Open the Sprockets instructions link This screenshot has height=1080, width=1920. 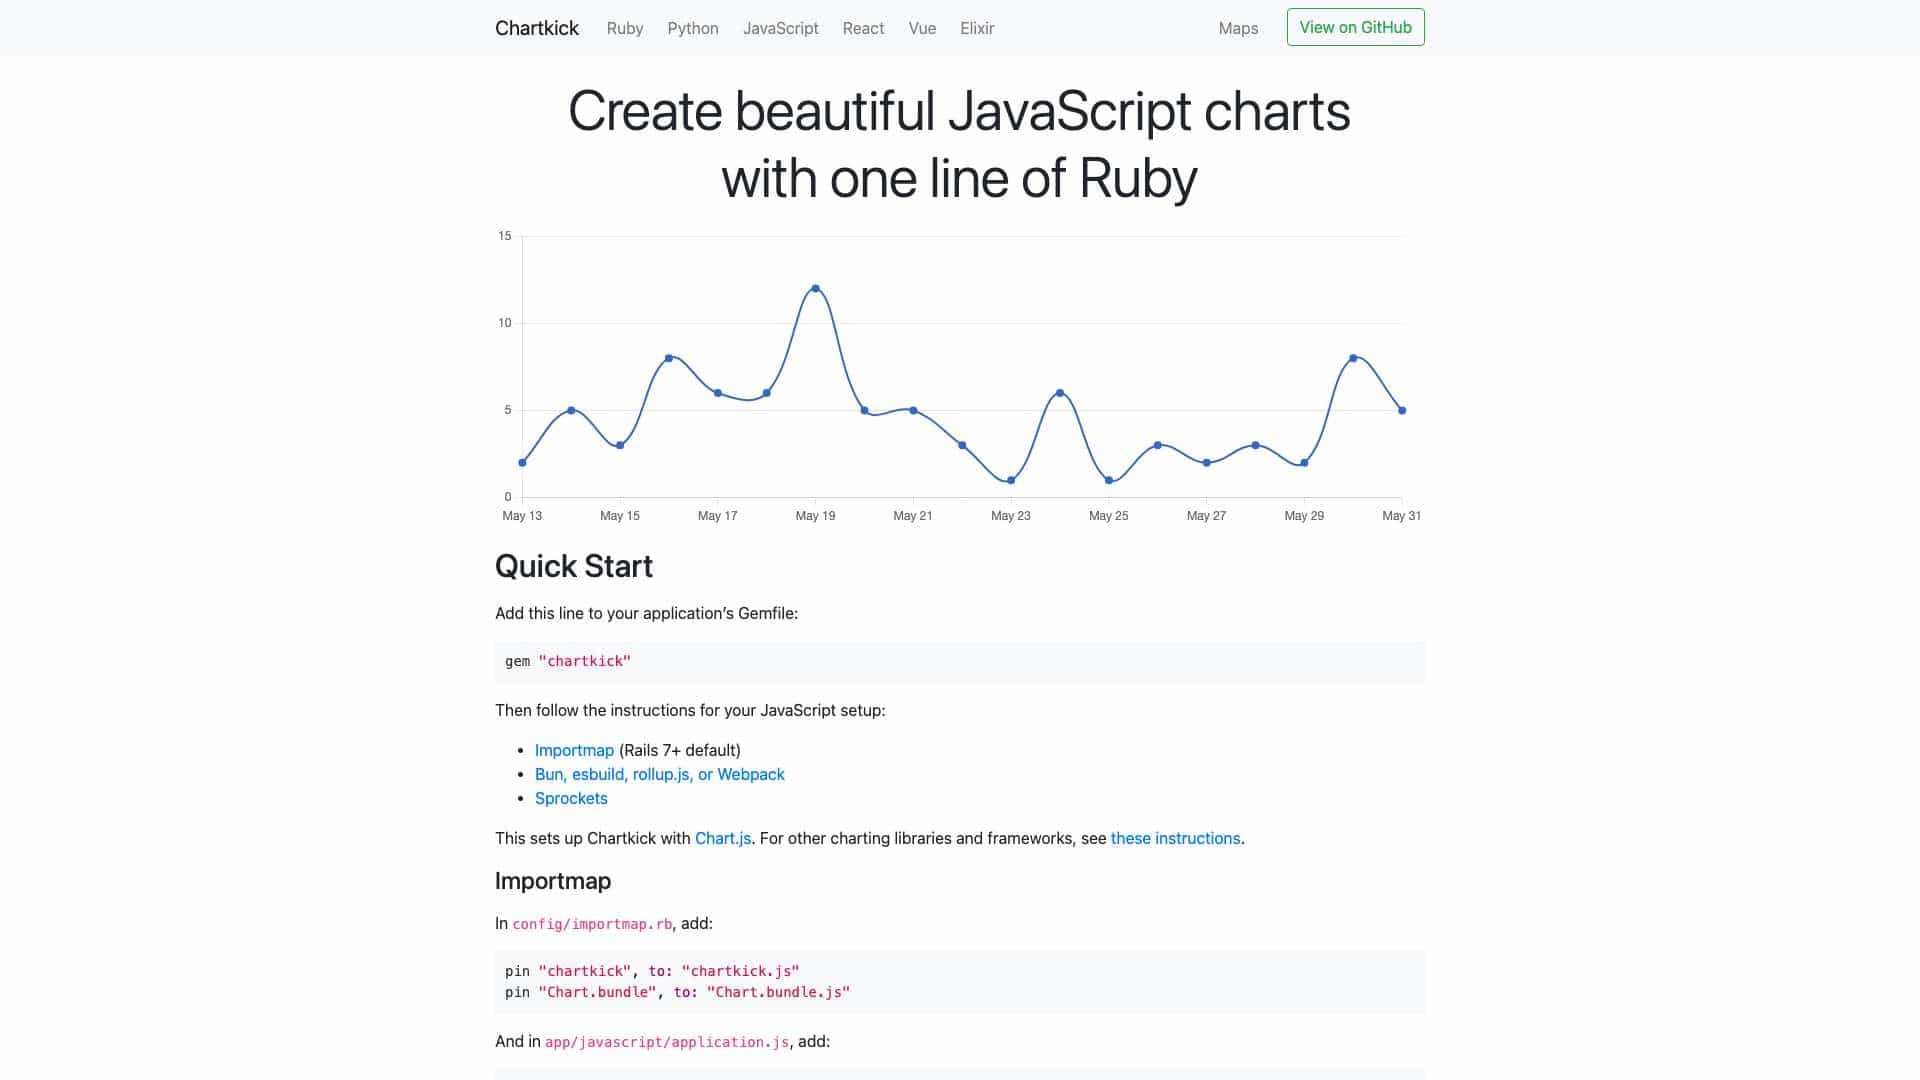pos(571,798)
